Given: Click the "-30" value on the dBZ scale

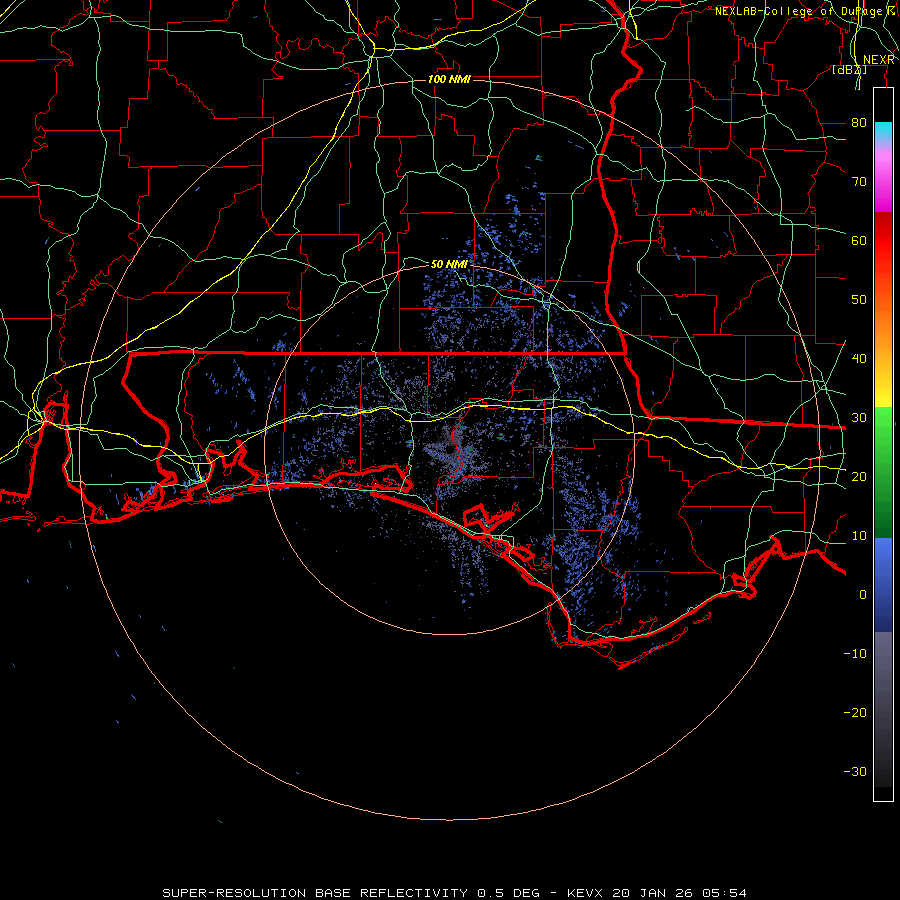Looking at the screenshot, I should (x=855, y=771).
